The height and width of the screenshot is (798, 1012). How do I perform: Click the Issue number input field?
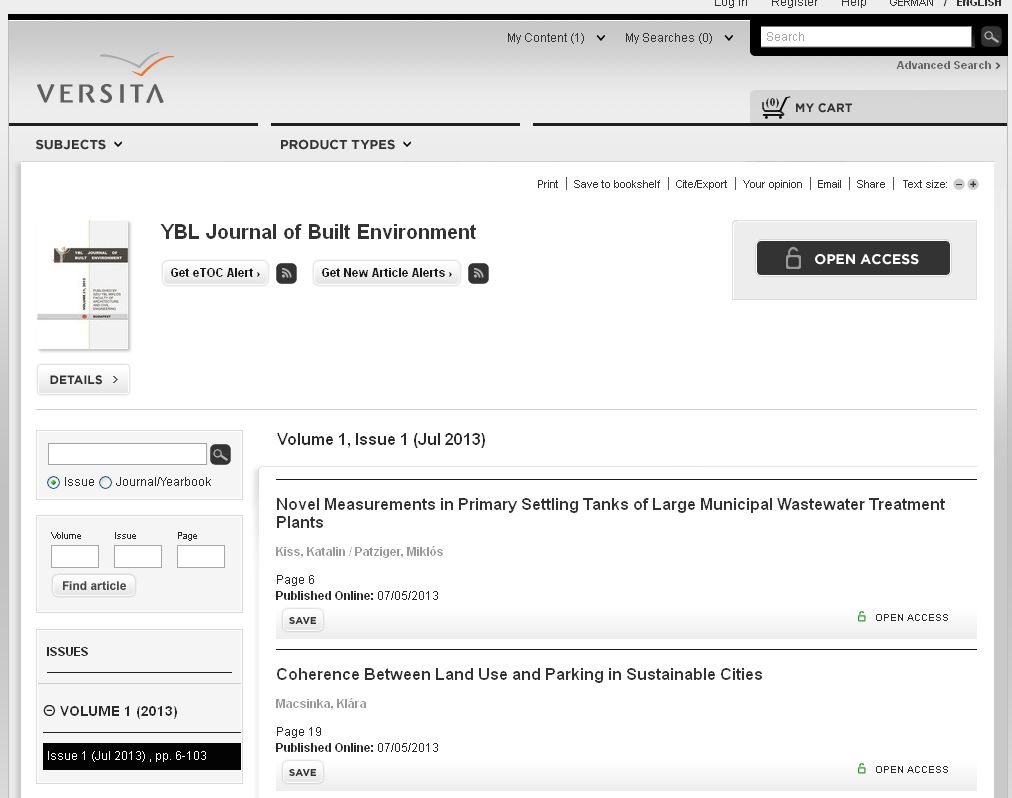[x=137, y=557]
